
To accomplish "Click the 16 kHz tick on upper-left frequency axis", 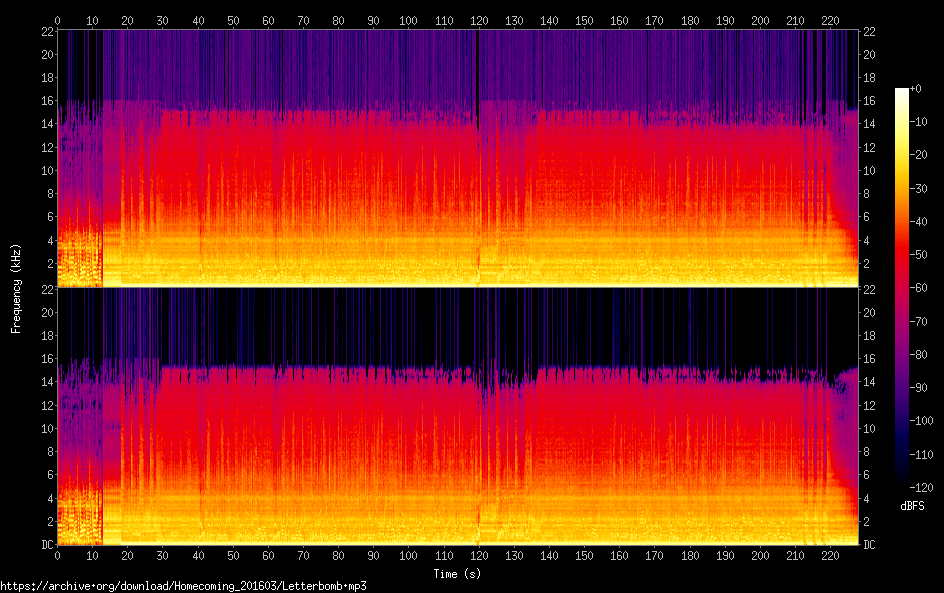I will point(46,101).
